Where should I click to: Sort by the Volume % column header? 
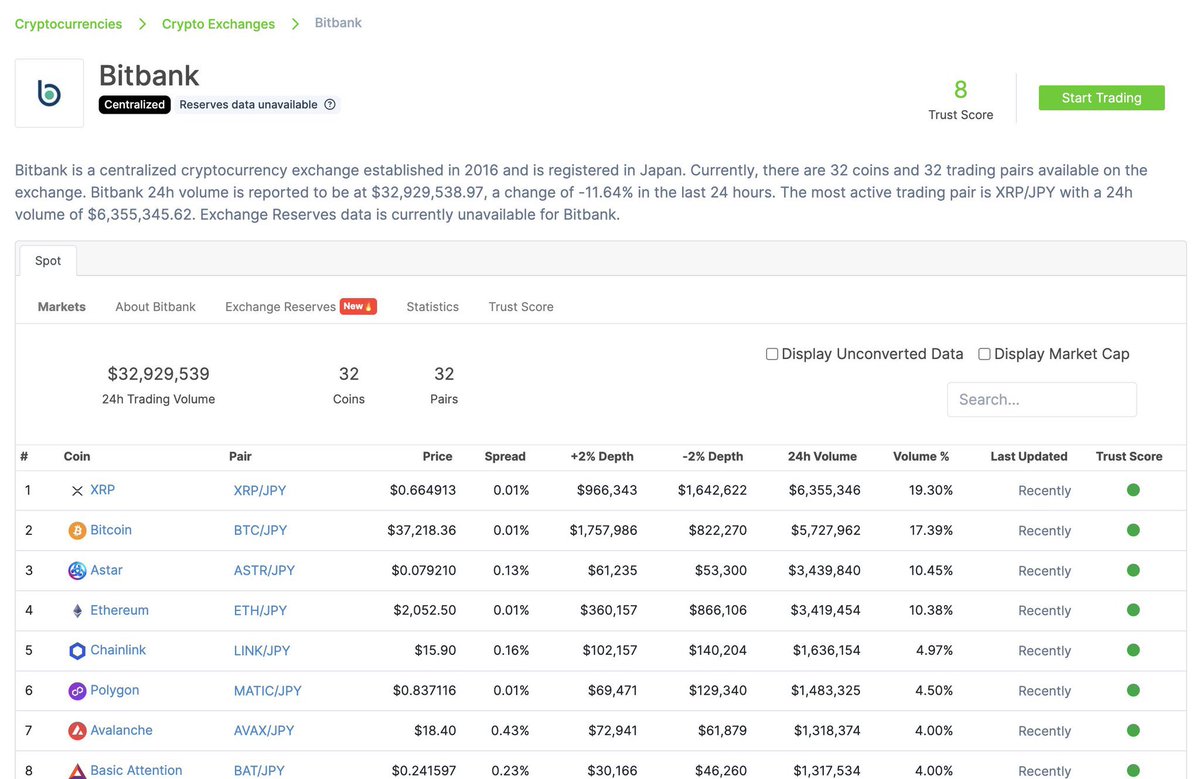tap(921, 456)
